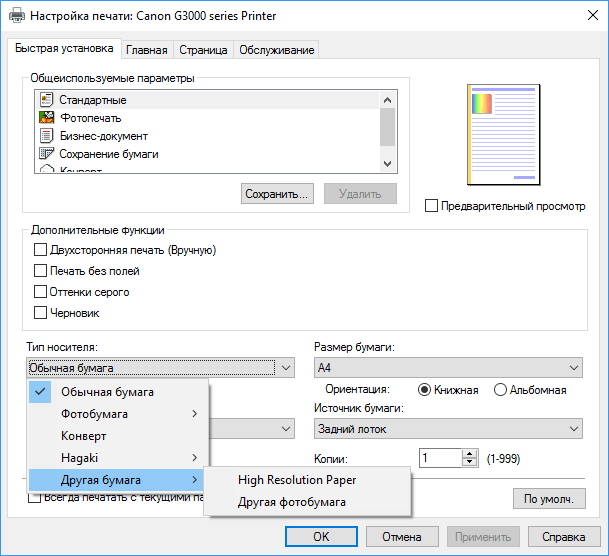Increase copies with the up stepper
609x556 pixels.
tap(470, 454)
